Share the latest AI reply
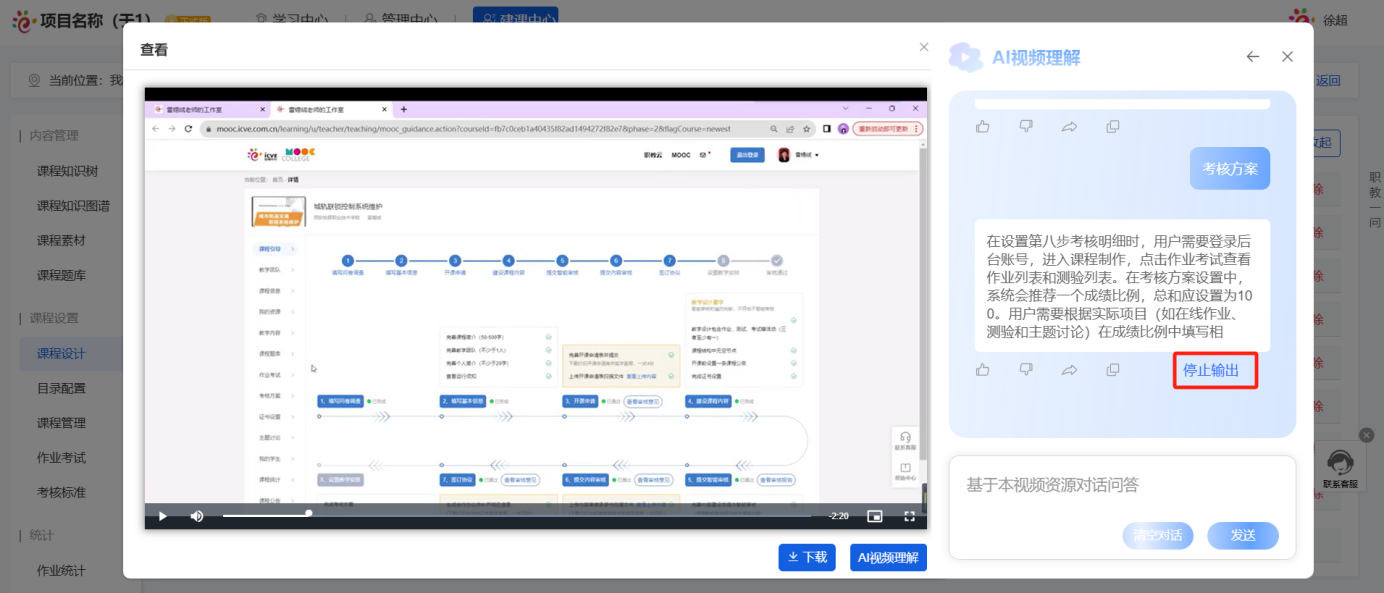Screen dimensions: 1384x593 point(1069,370)
